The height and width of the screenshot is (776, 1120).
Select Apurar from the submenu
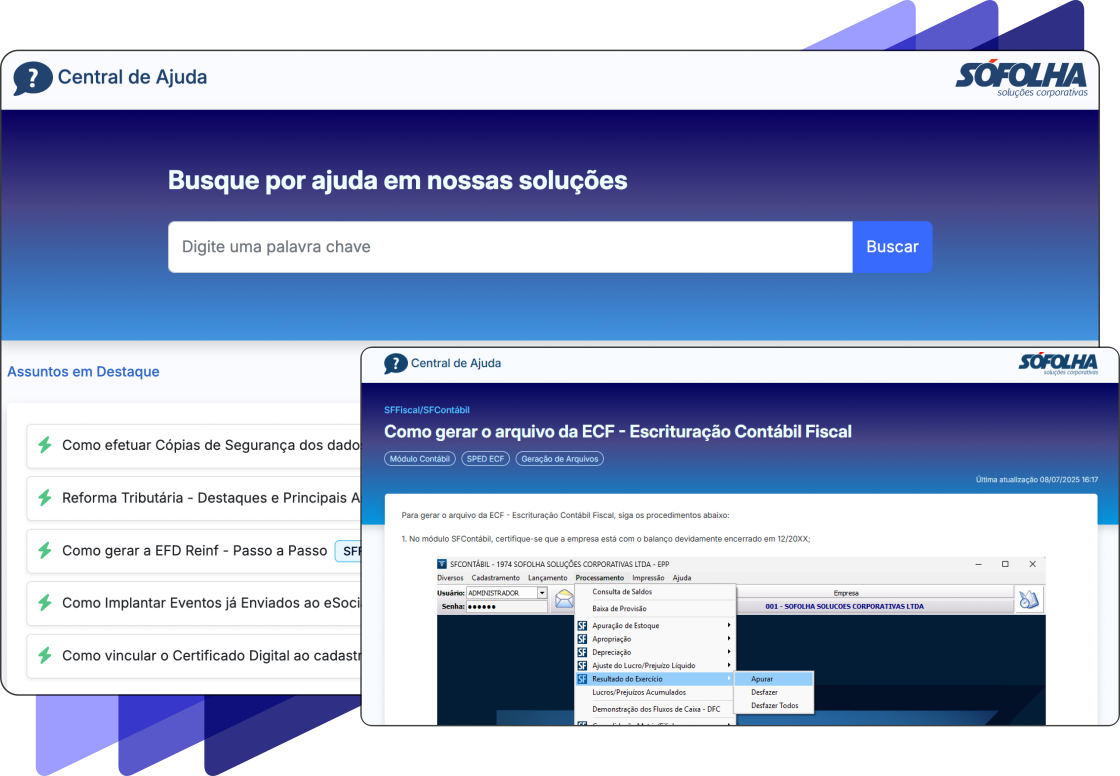click(x=762, y=679)
